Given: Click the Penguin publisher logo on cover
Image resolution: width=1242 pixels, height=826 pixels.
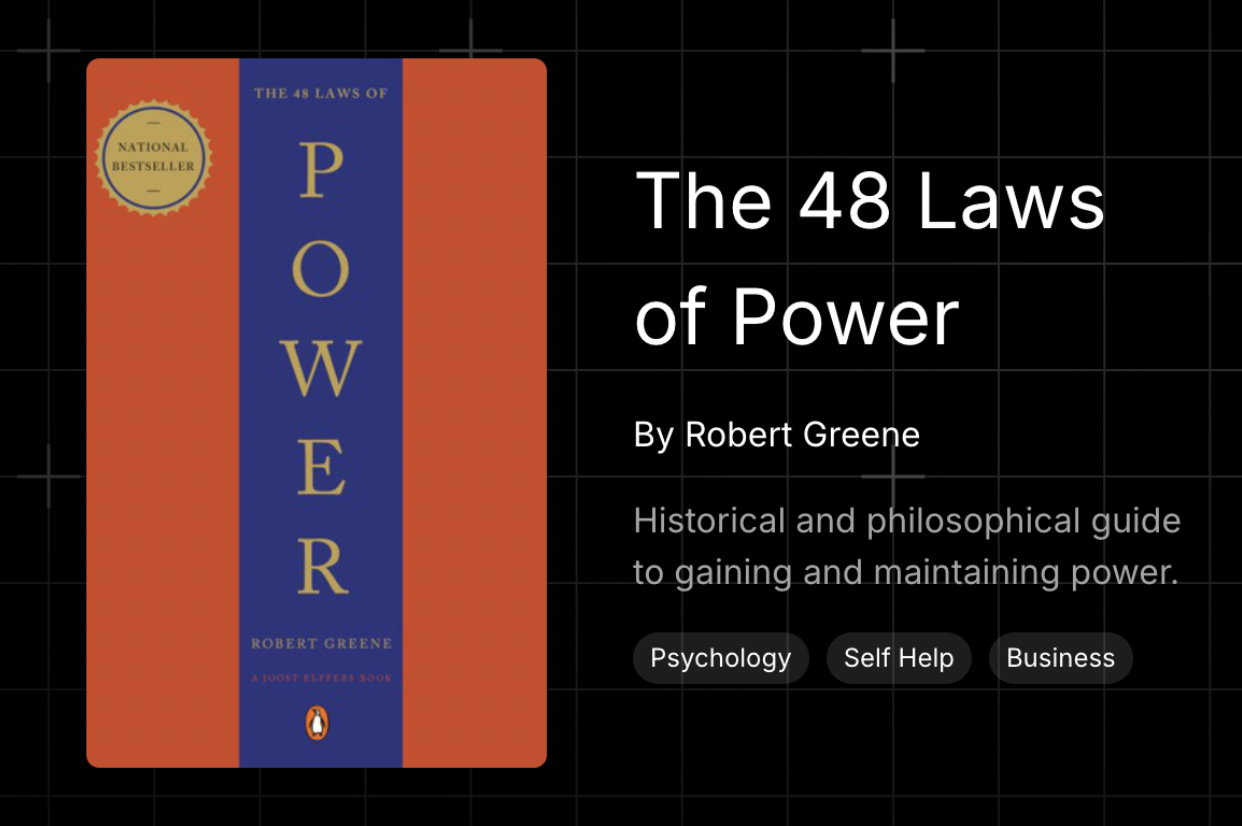Looking at the screenshot, I should click(317, 722).
